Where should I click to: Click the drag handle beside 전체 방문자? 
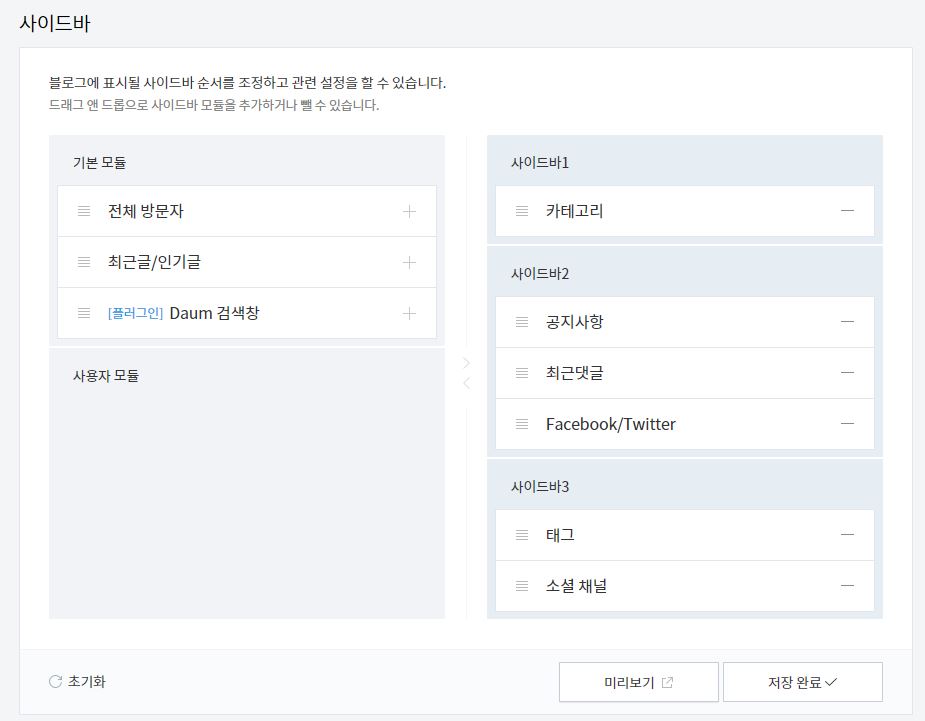(84, 211)
